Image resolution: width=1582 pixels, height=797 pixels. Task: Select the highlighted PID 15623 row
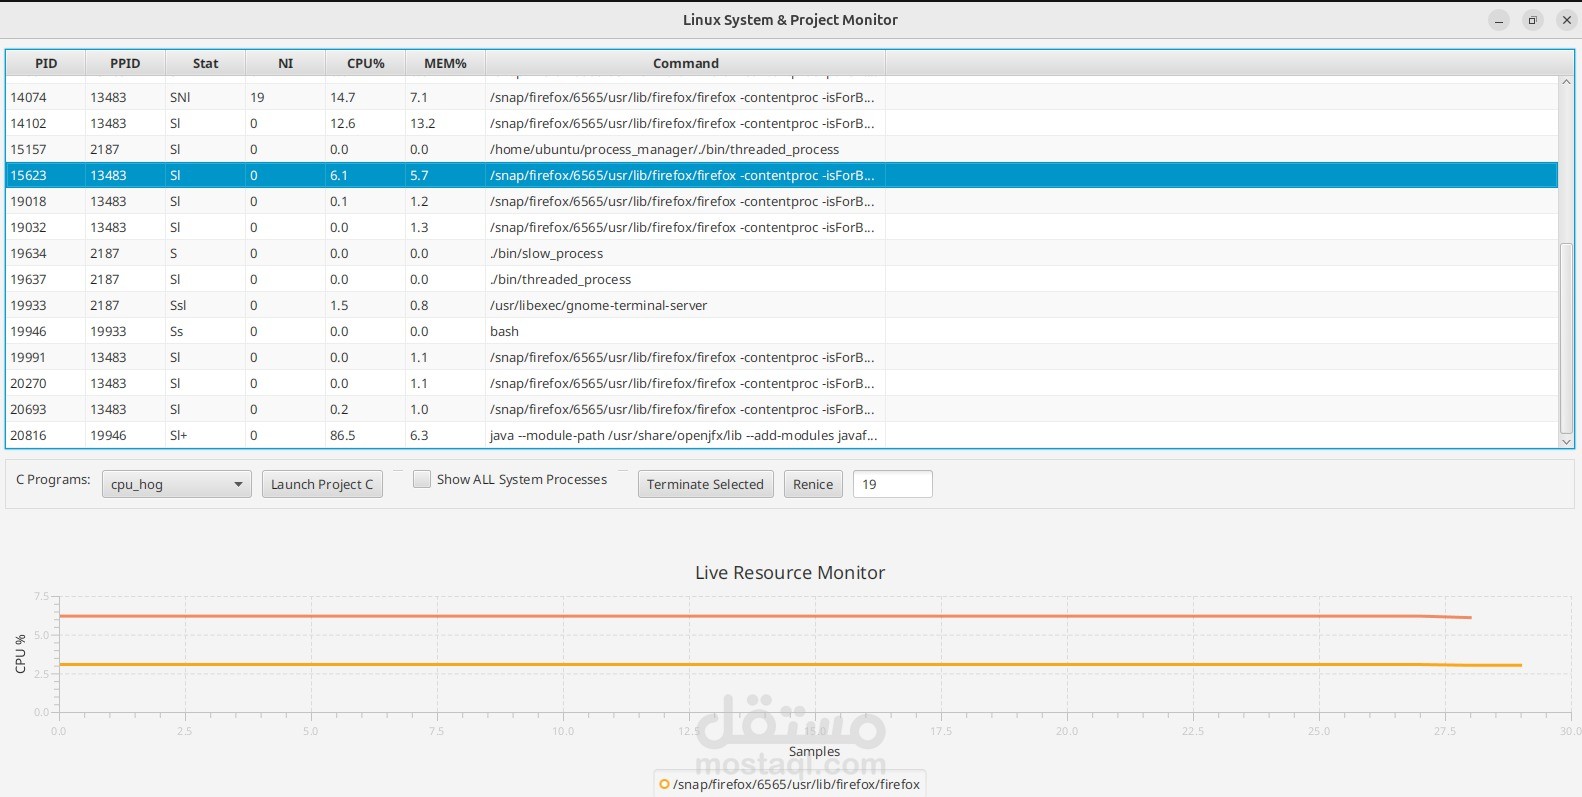point(782,175)
